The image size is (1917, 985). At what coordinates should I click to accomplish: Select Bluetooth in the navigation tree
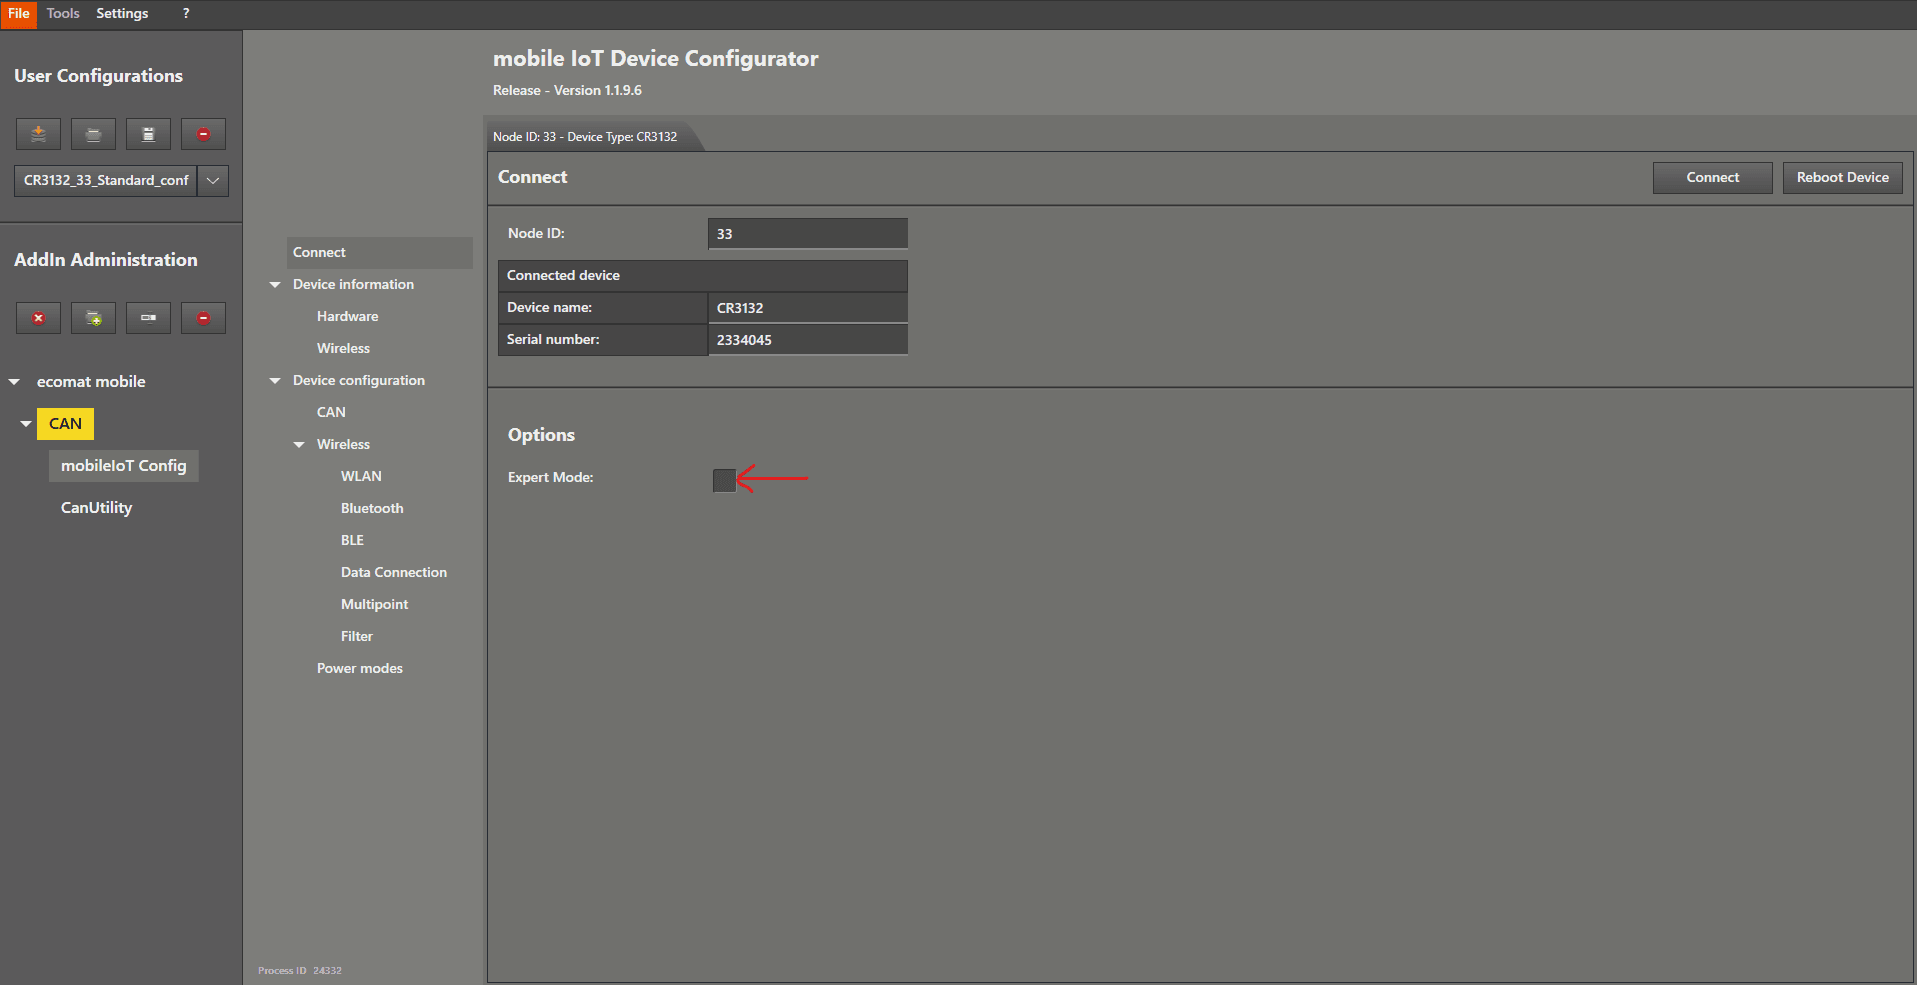coord(372,508)
